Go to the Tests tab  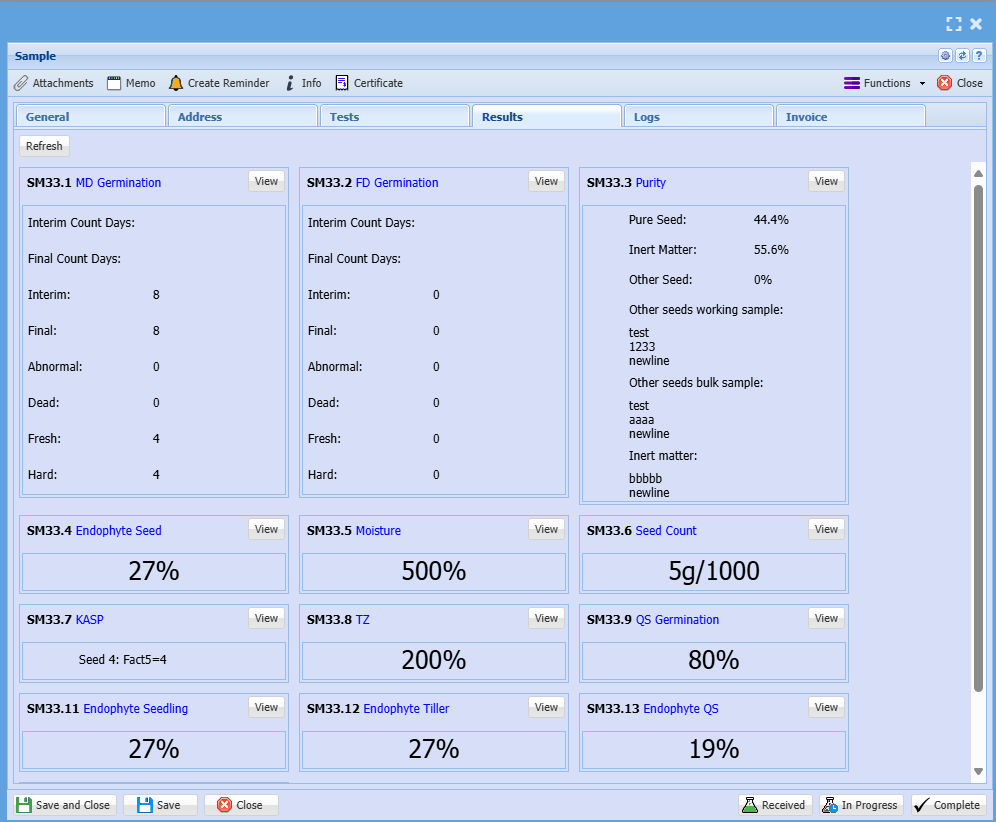point(394,117)
